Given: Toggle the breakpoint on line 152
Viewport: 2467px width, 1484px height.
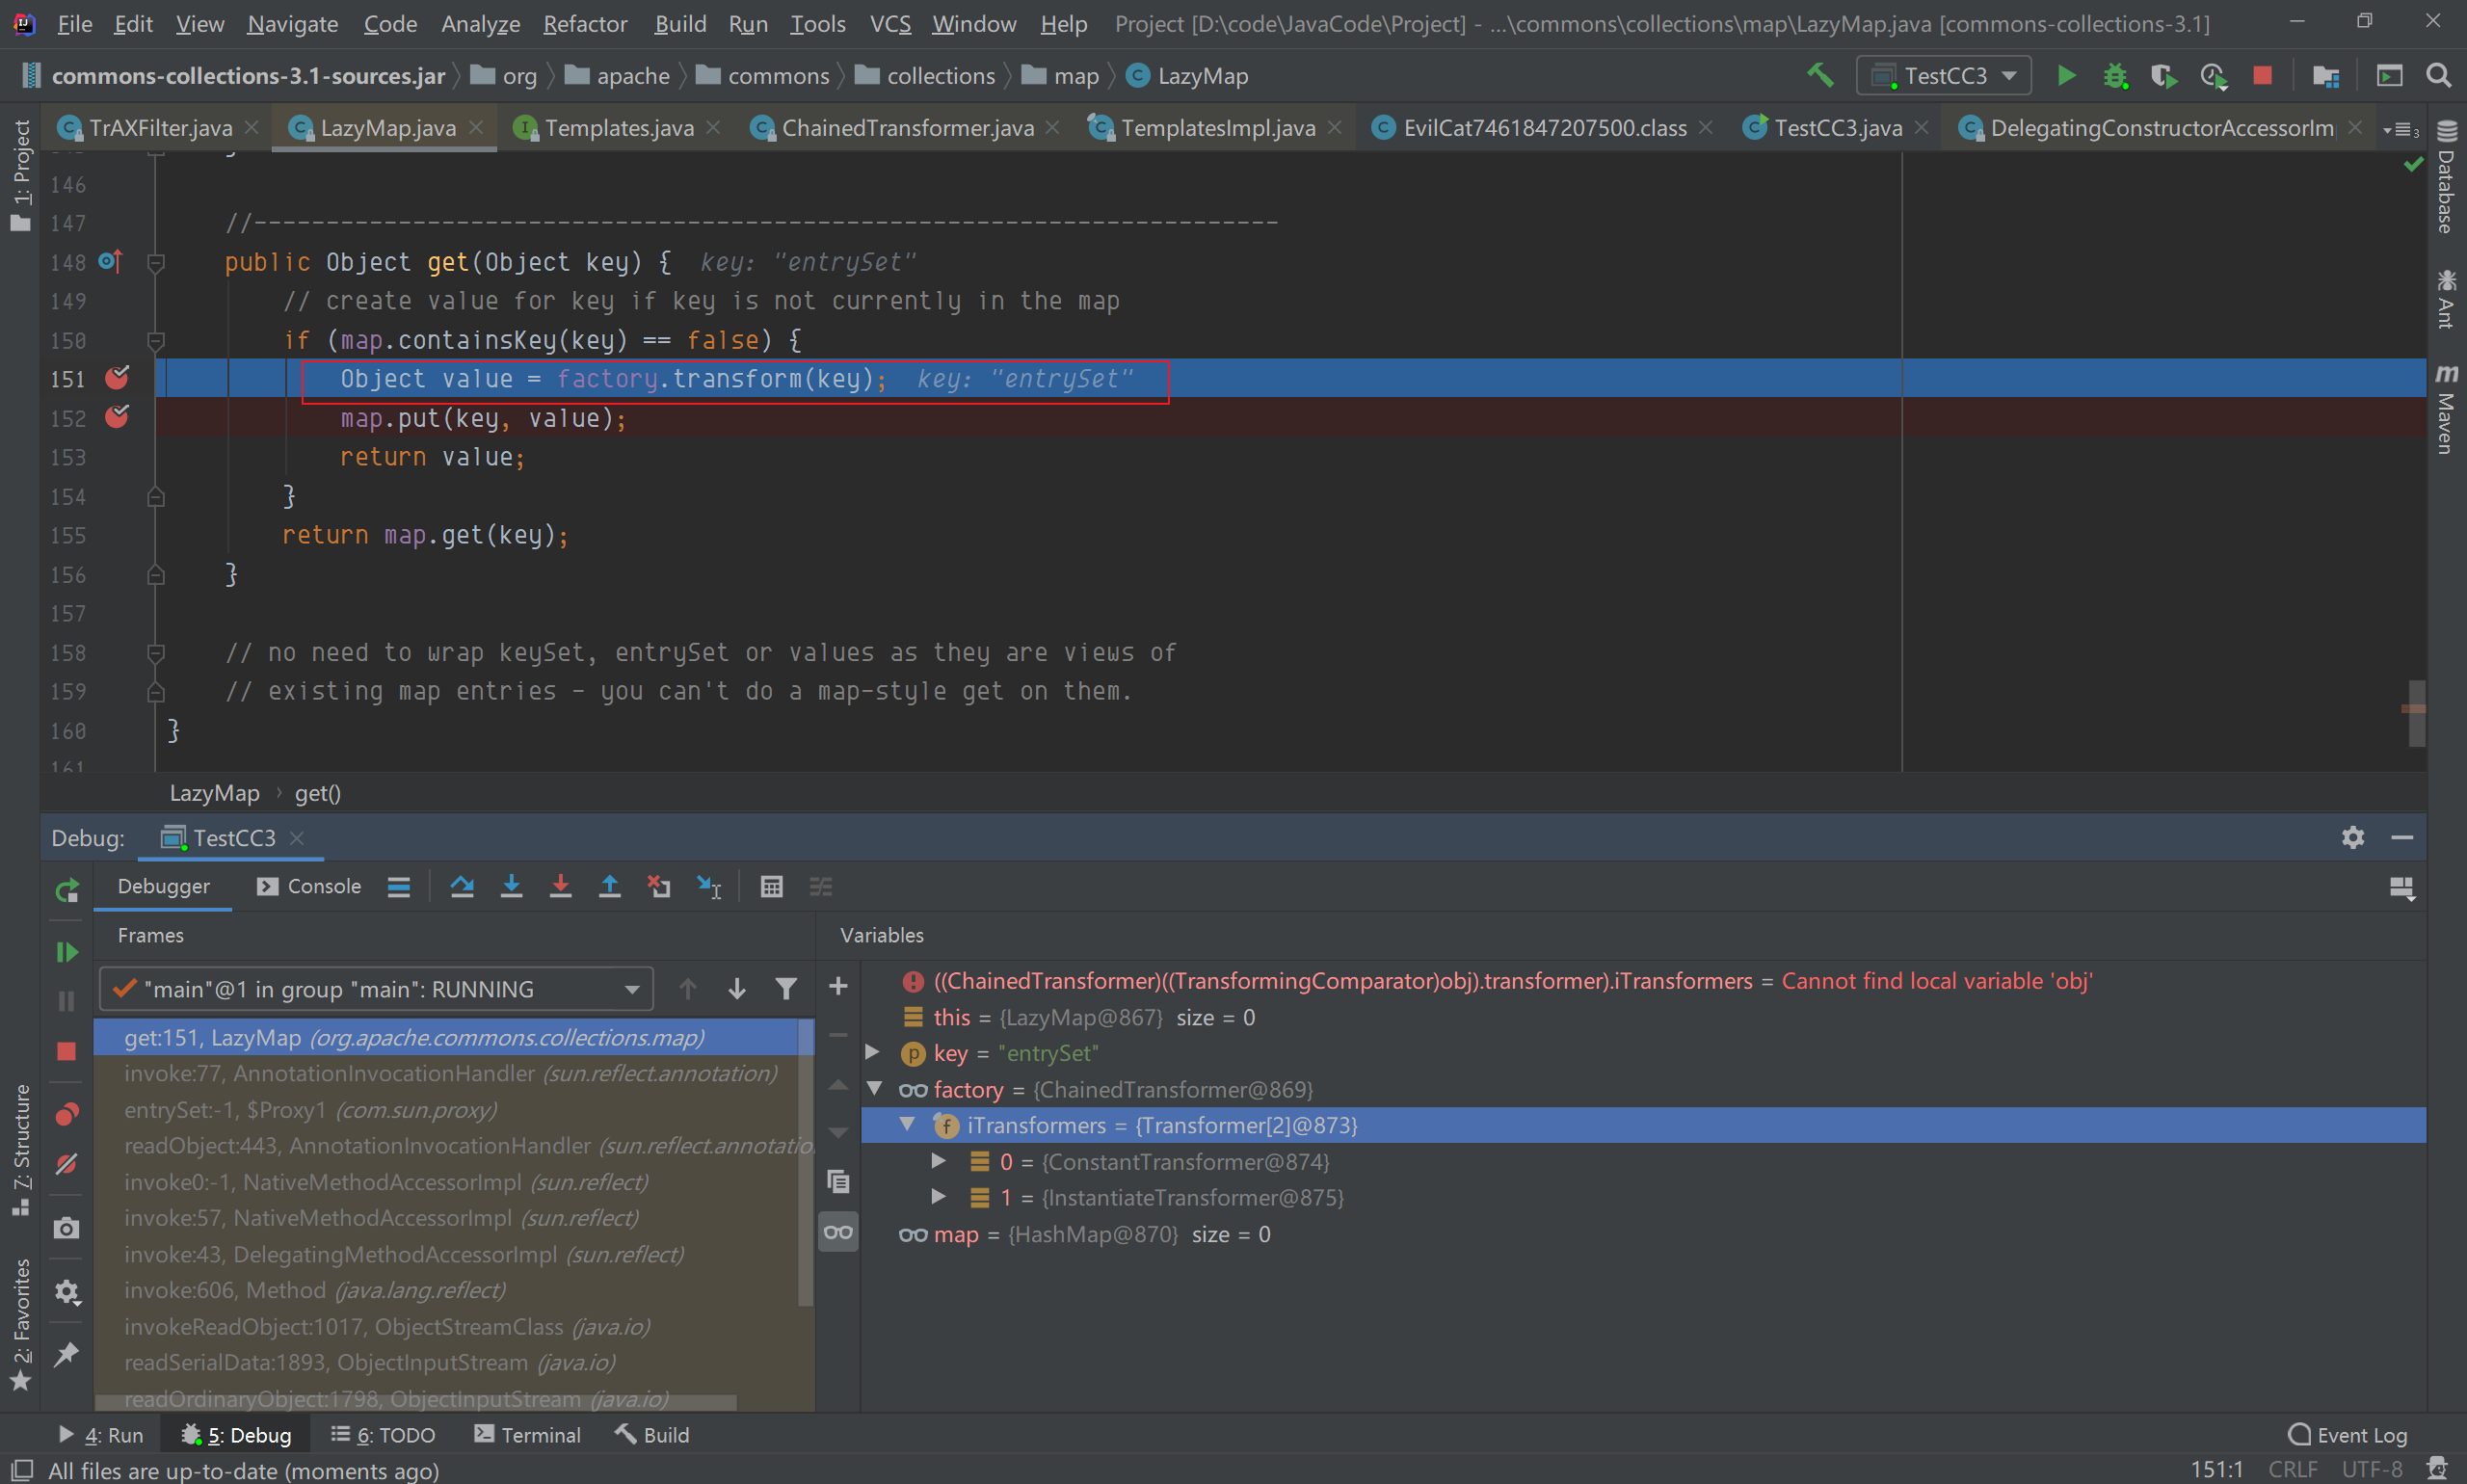Looking at the screenshot, I should pos(117,417).
